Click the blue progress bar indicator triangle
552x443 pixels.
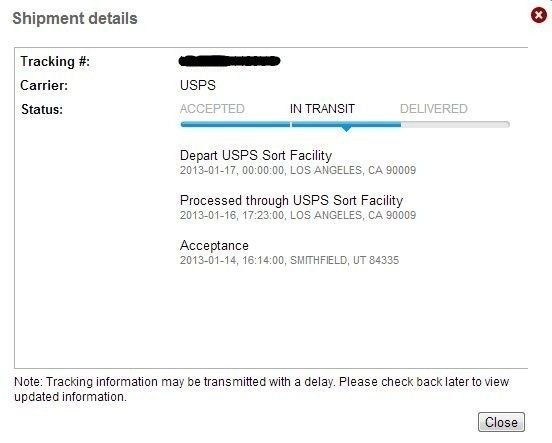coord(346,129)
